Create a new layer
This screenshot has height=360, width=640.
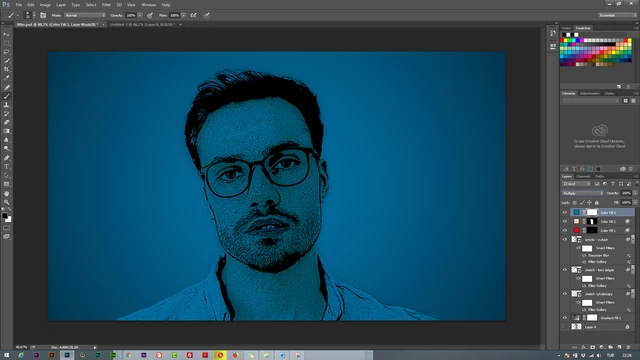pyautogui.click(x=619, y=347)
